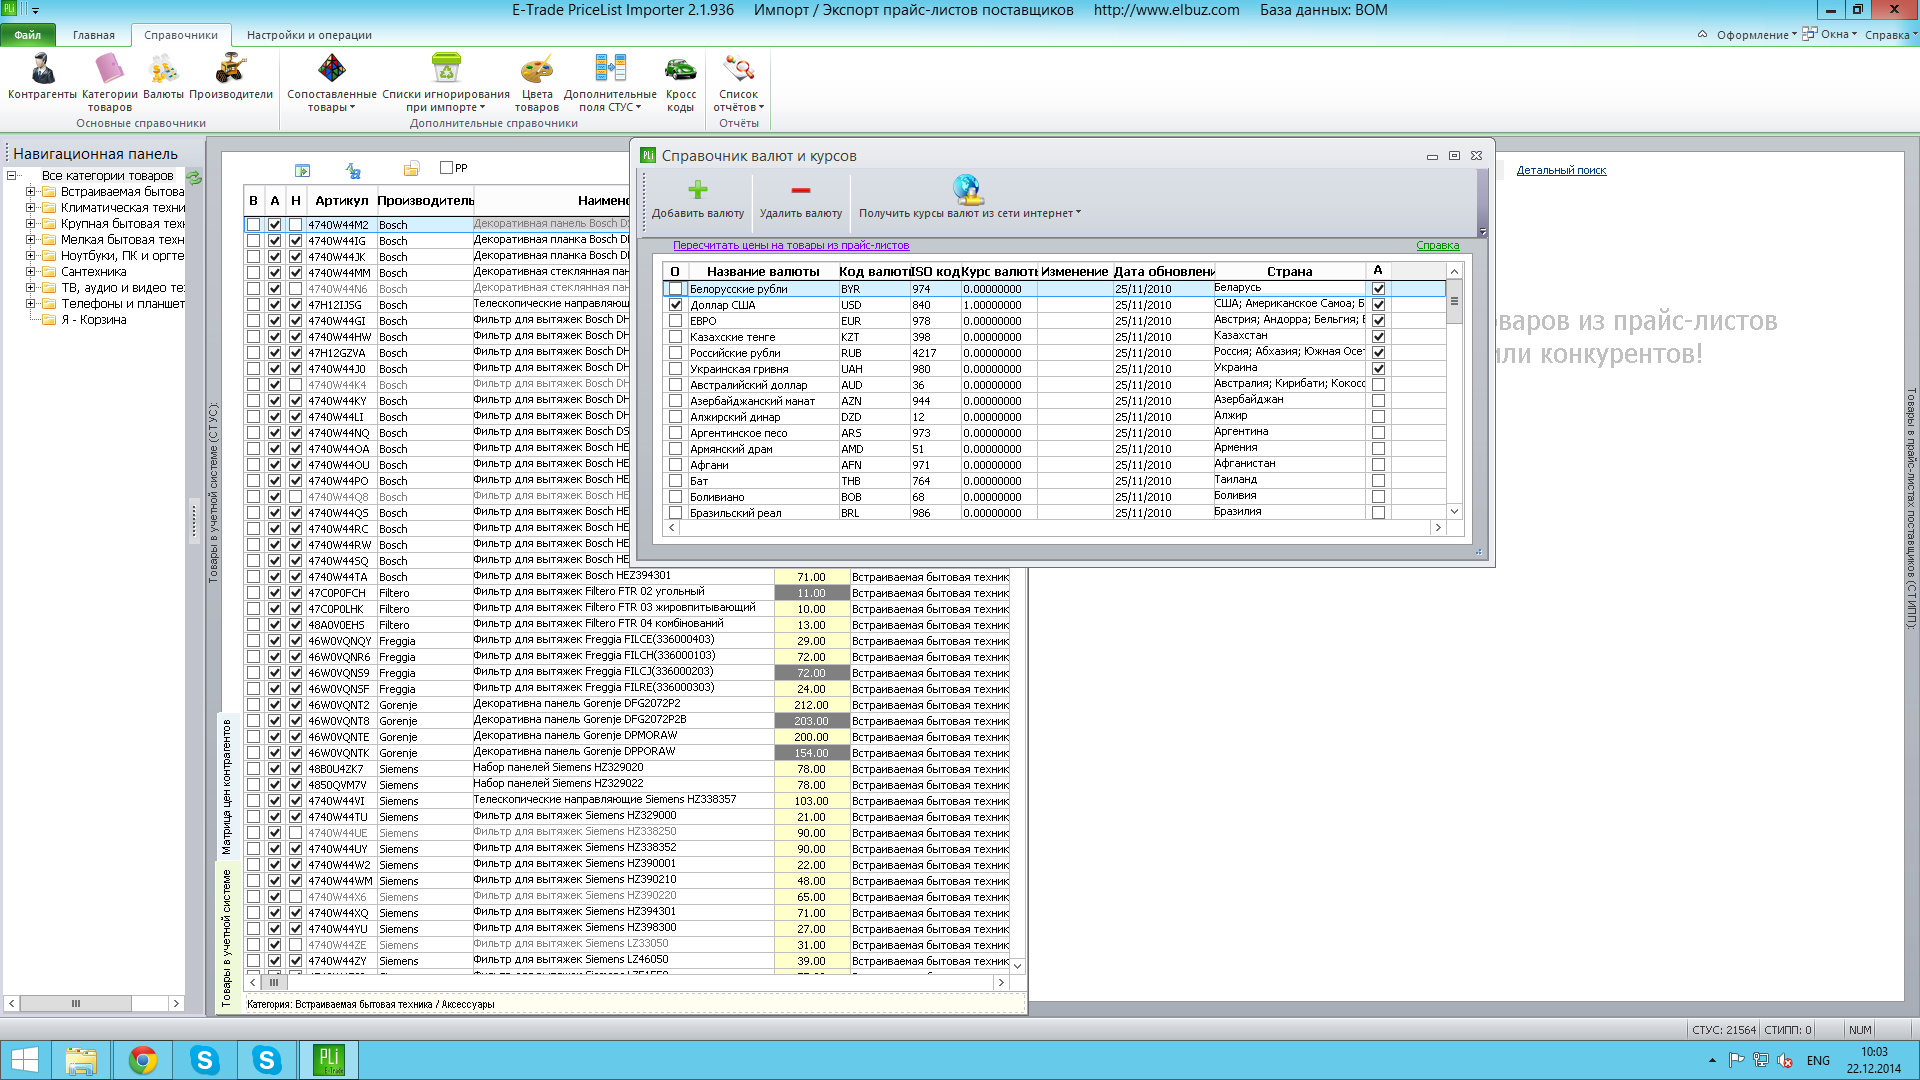The height and width of the screenshot is (1080, 1920).
Task: Click the ENG language indicator in the tray
Action: coord(1818,1061)
